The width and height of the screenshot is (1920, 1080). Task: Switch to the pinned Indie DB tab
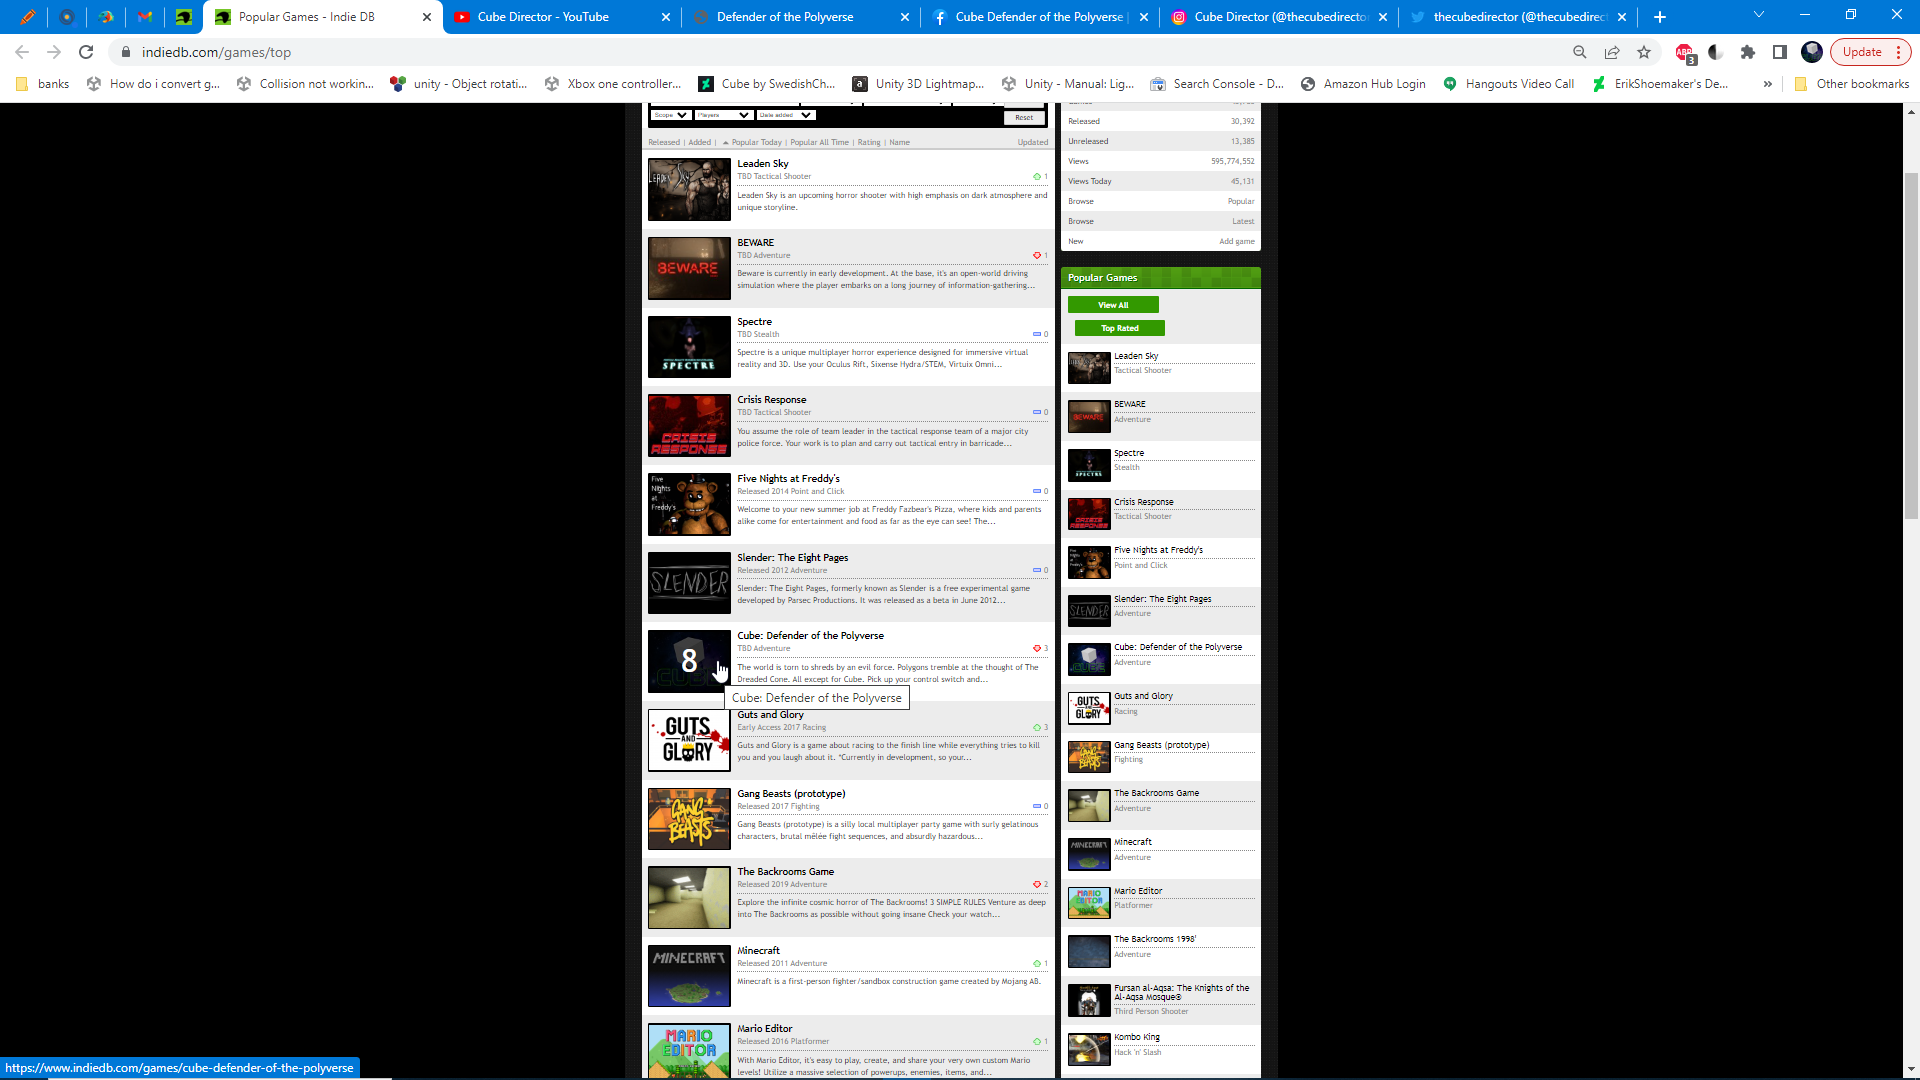(x=184, y=17)
